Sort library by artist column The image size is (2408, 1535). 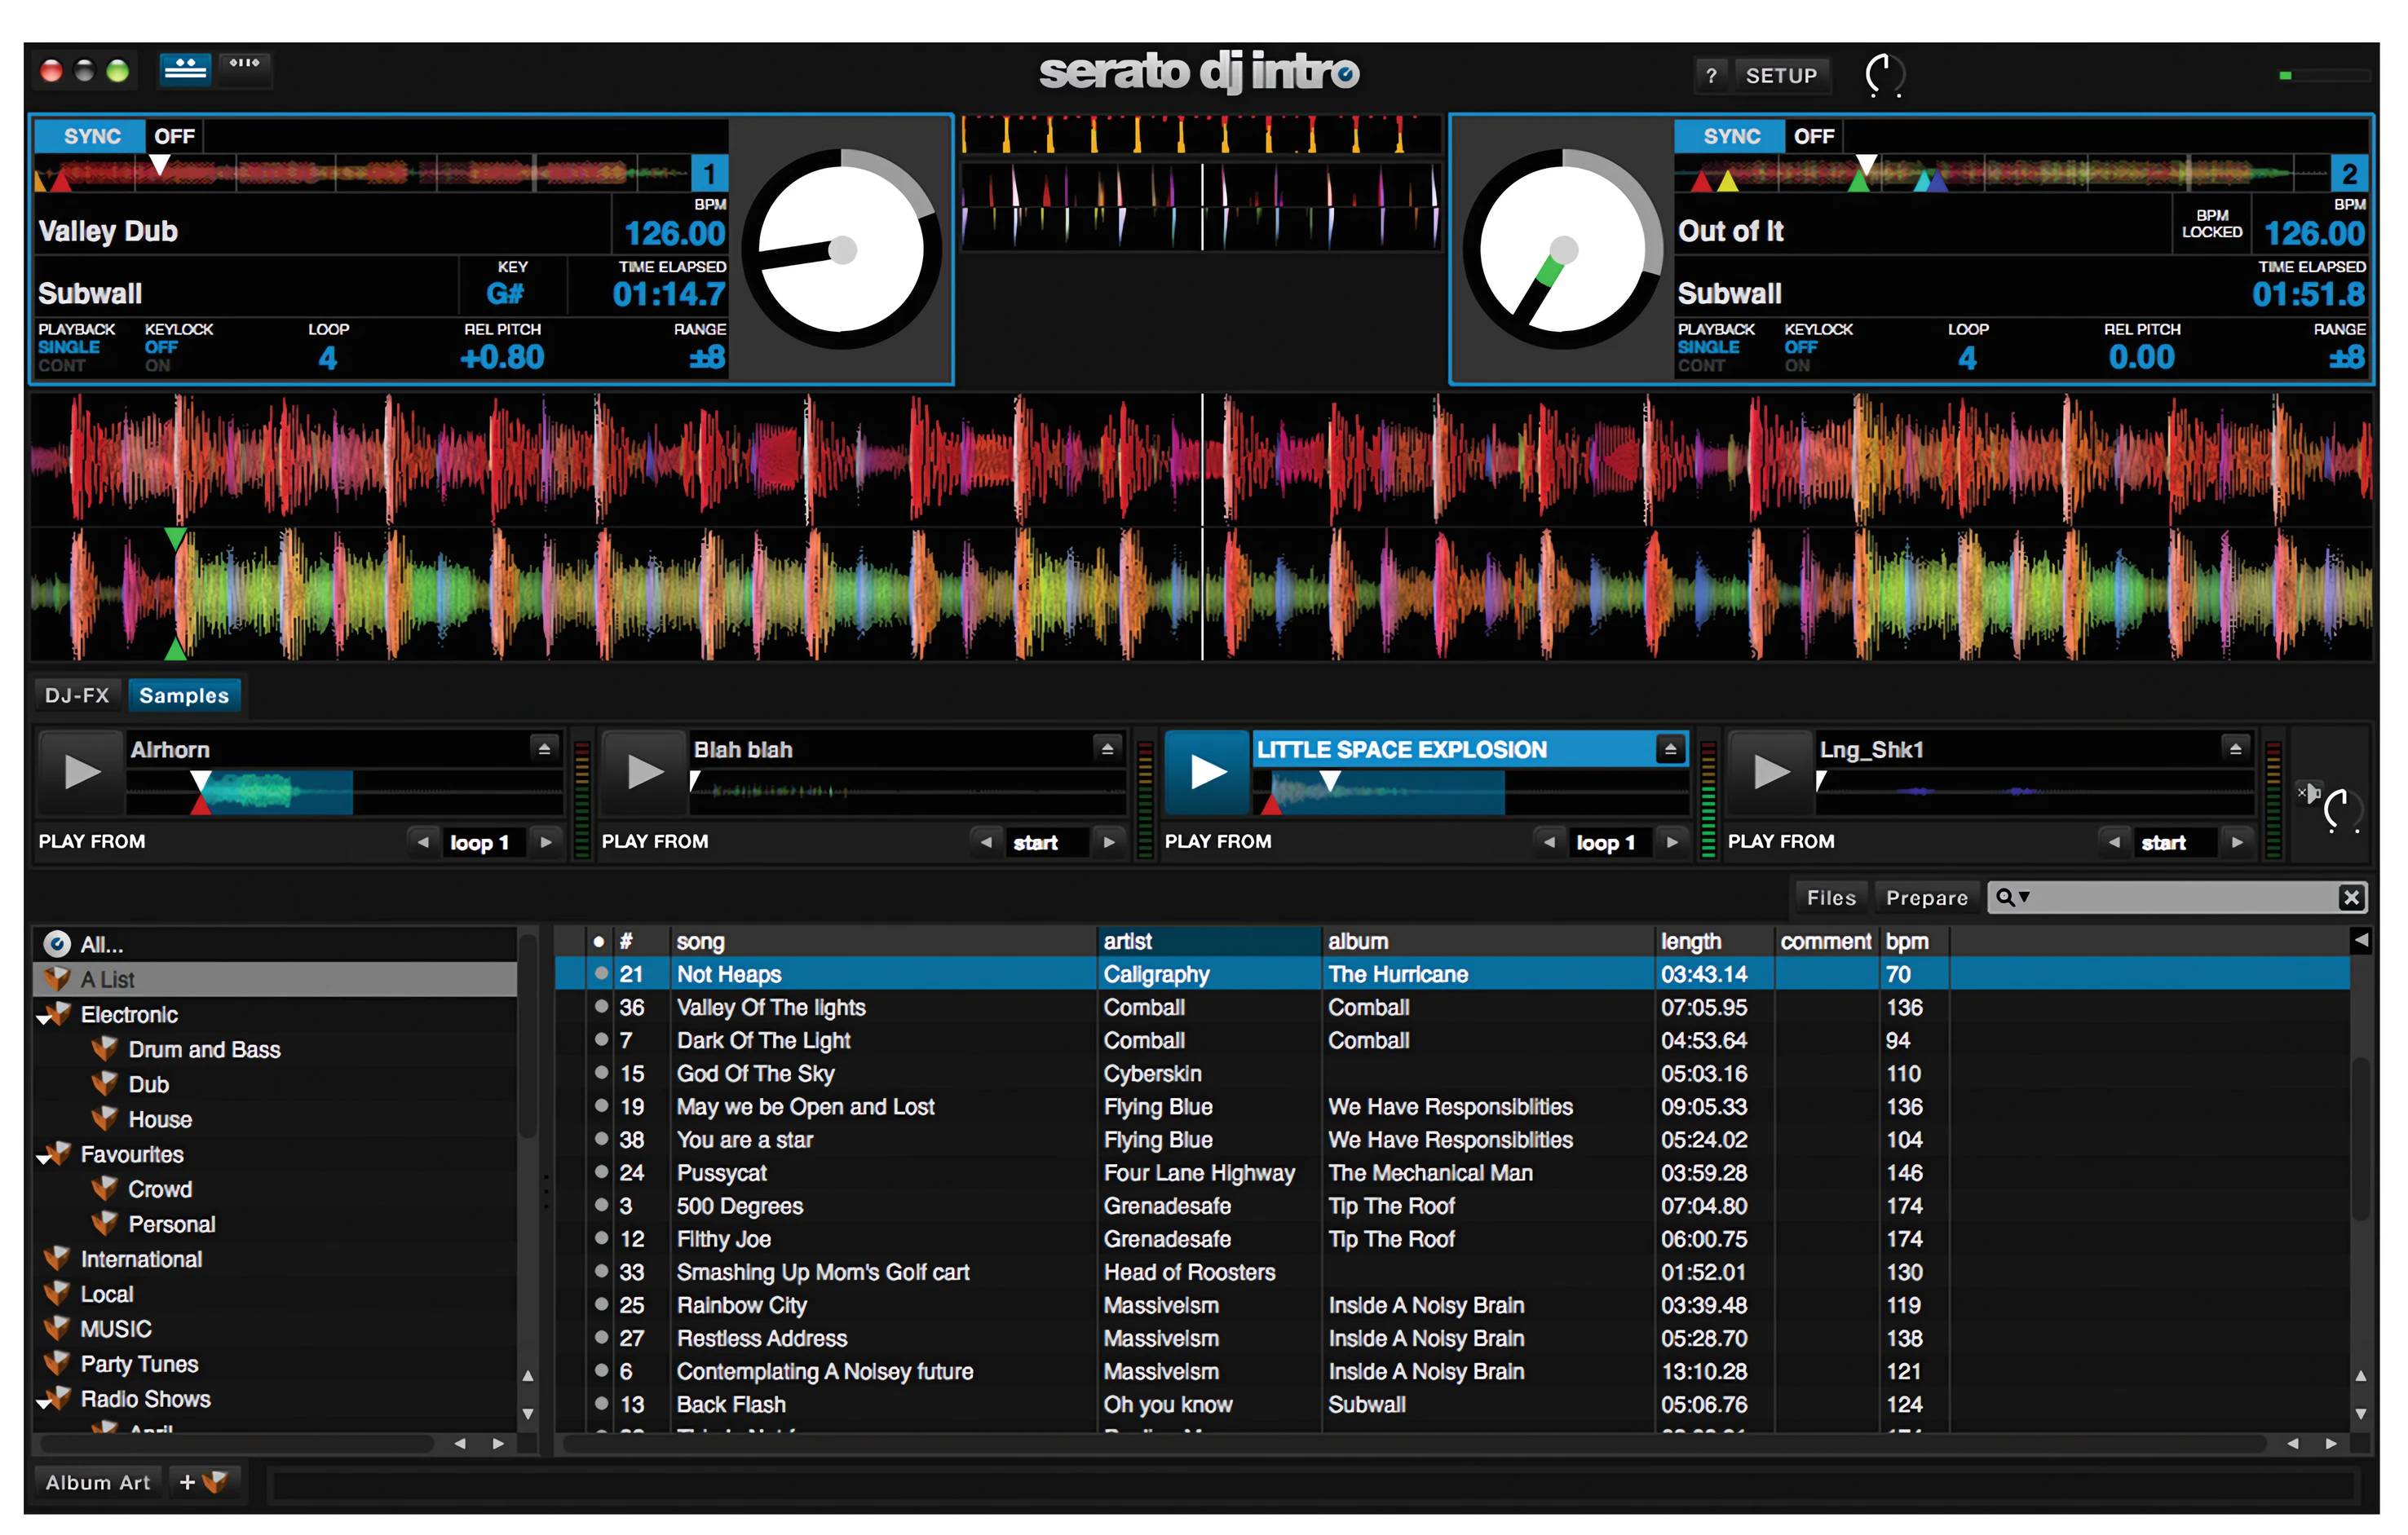(x=1208, y=941)
